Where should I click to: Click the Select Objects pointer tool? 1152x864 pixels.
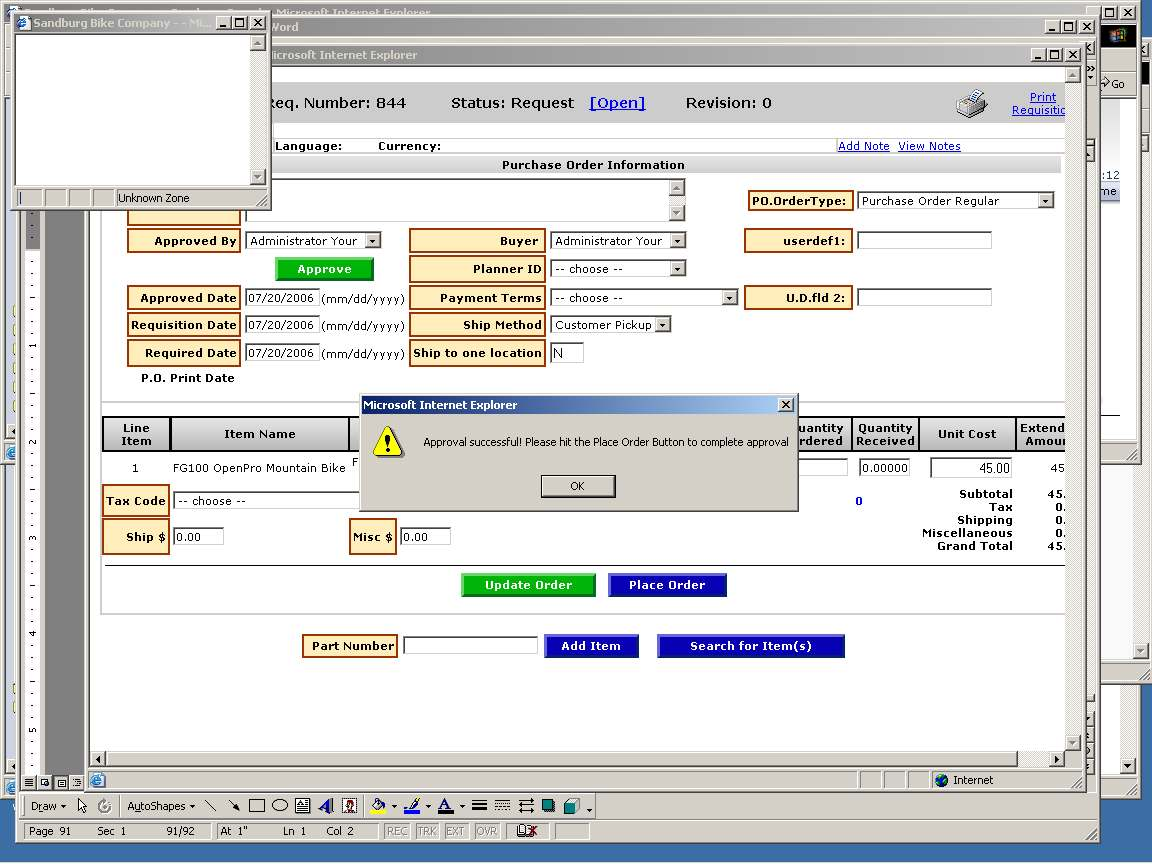(83, 806)
